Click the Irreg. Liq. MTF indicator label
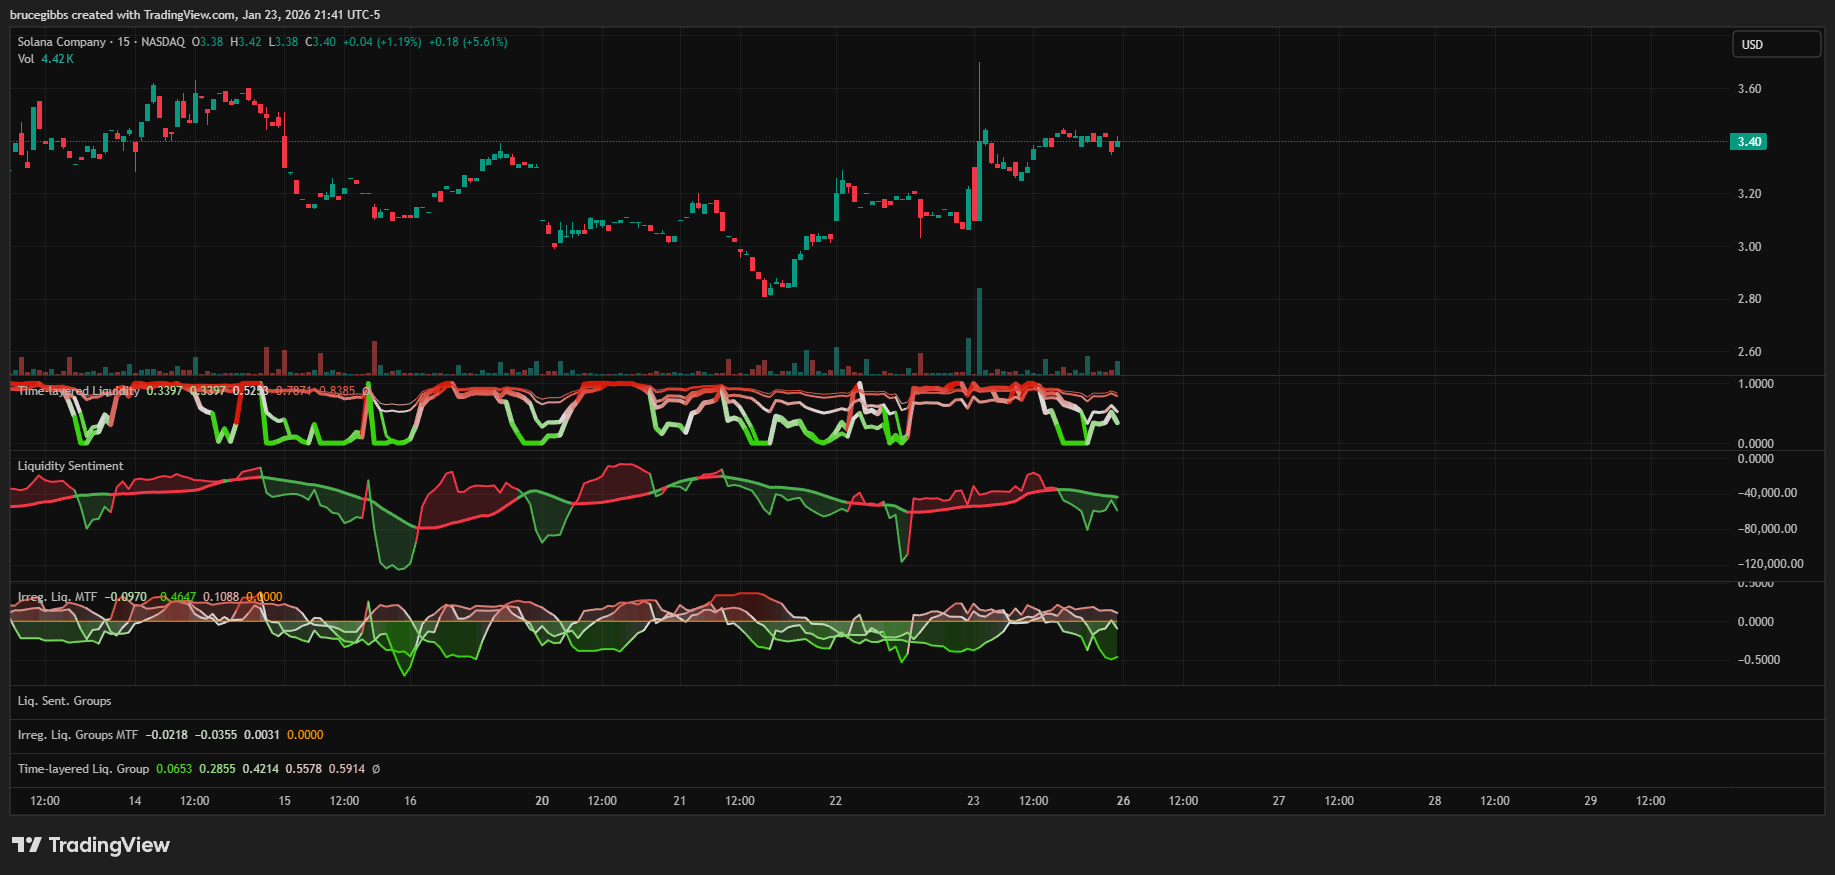The height and width of the screenshot is (875, 1835). point(57,597)
